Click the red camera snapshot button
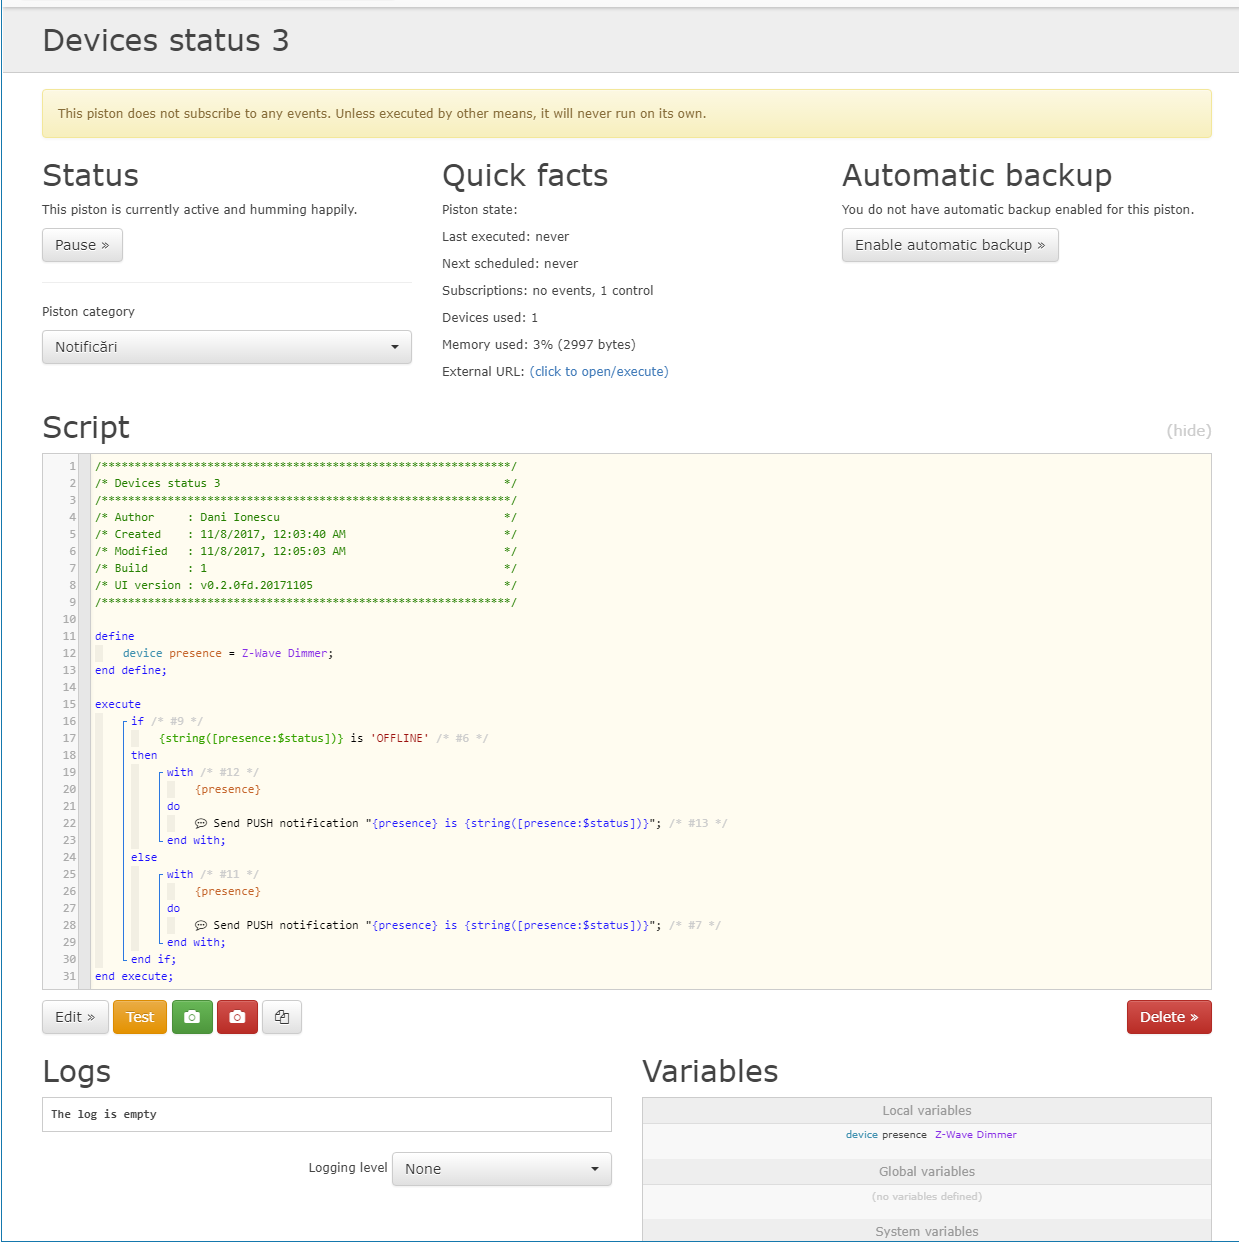Screen dimensions: 1239x1245 [x=237, y=1017]
